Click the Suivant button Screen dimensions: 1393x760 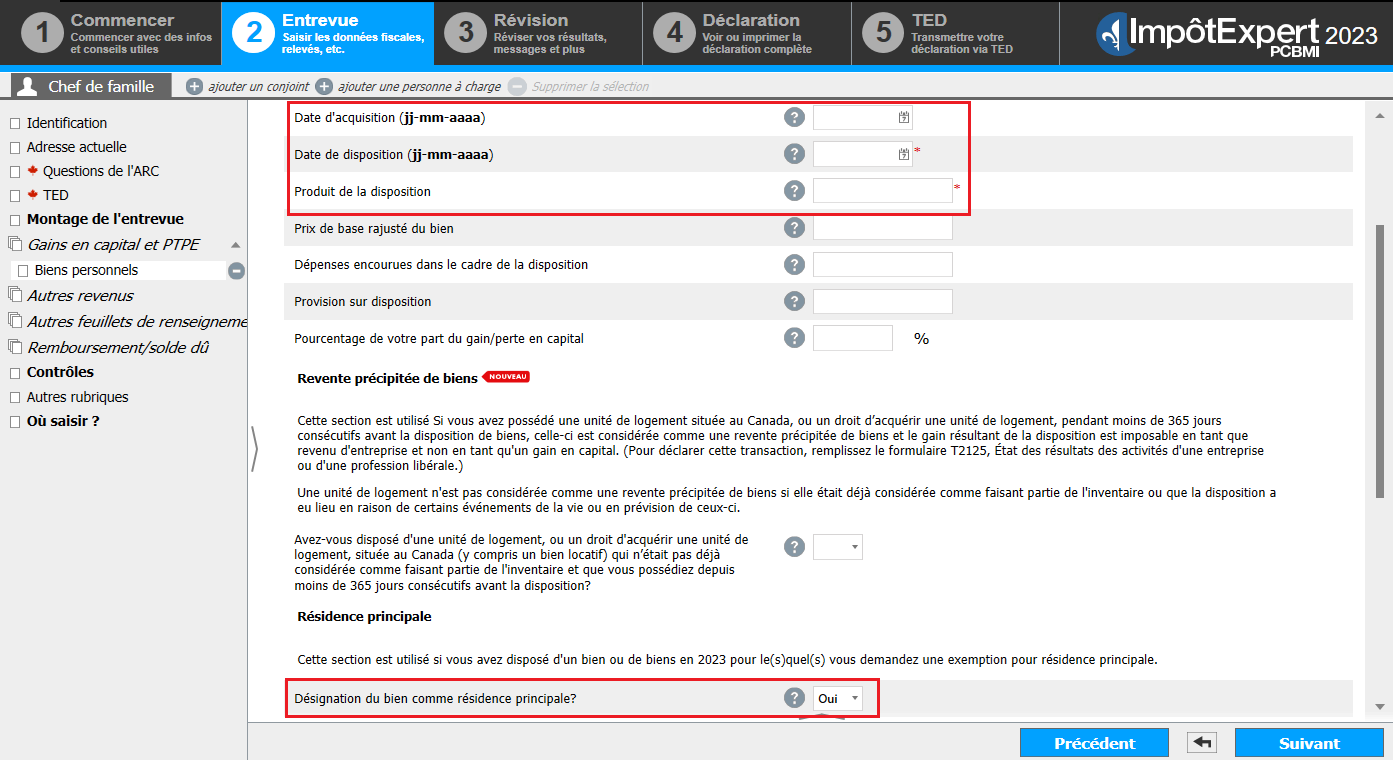coord(1309,743)
